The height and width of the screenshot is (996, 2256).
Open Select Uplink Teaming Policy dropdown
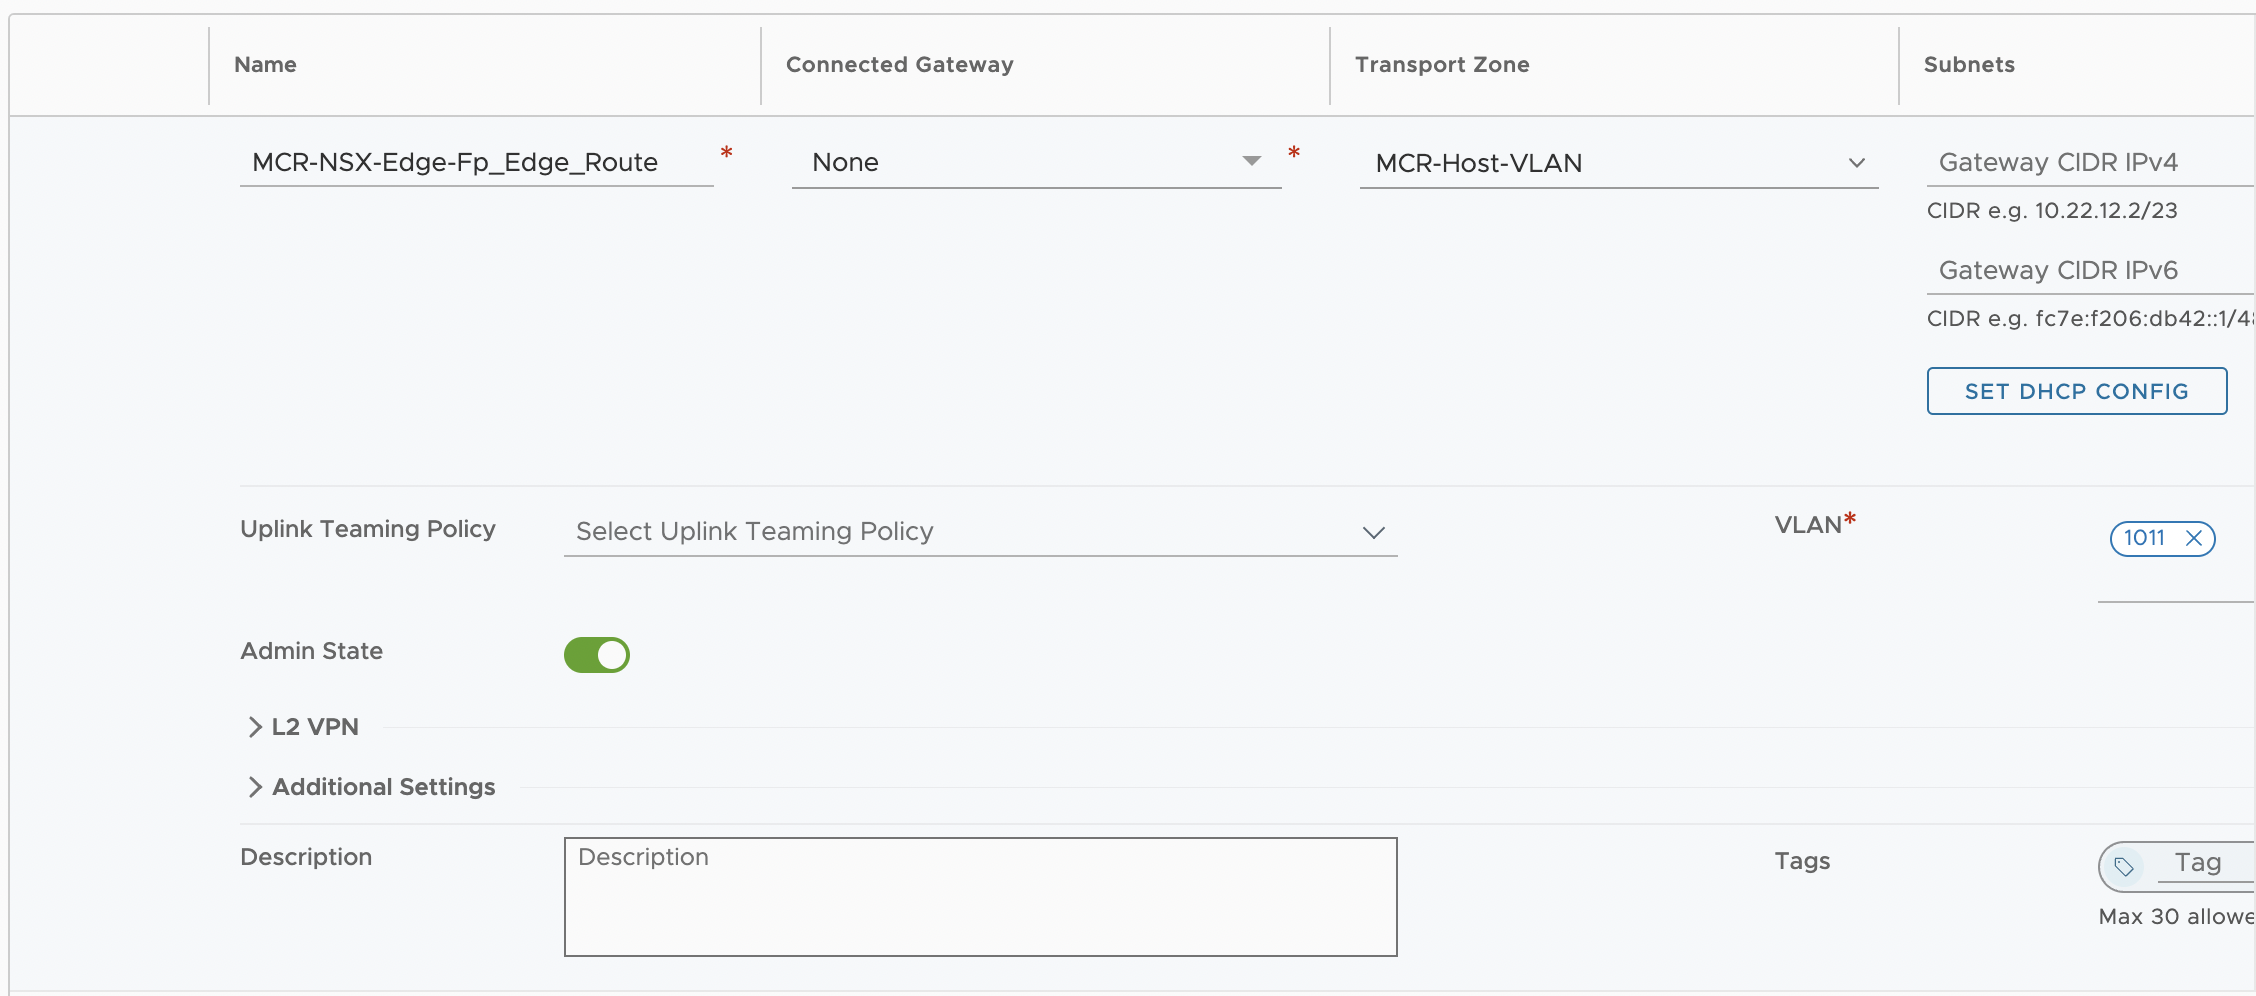click(x=980, y=531)
